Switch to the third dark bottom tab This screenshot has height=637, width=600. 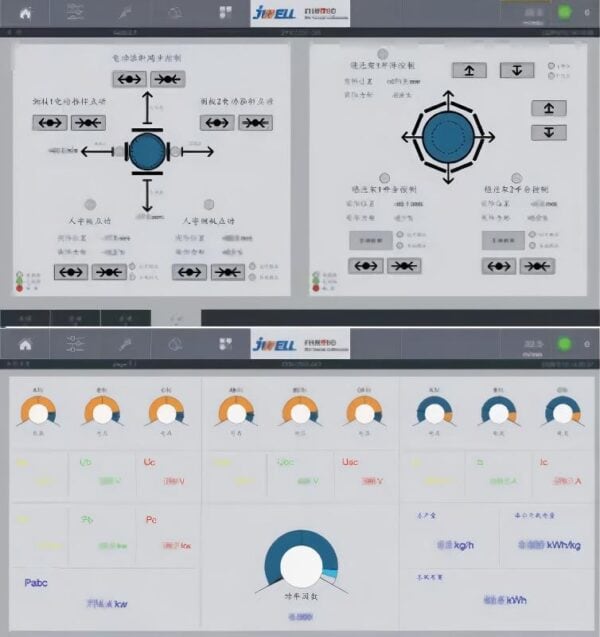[x=126, y=318]
